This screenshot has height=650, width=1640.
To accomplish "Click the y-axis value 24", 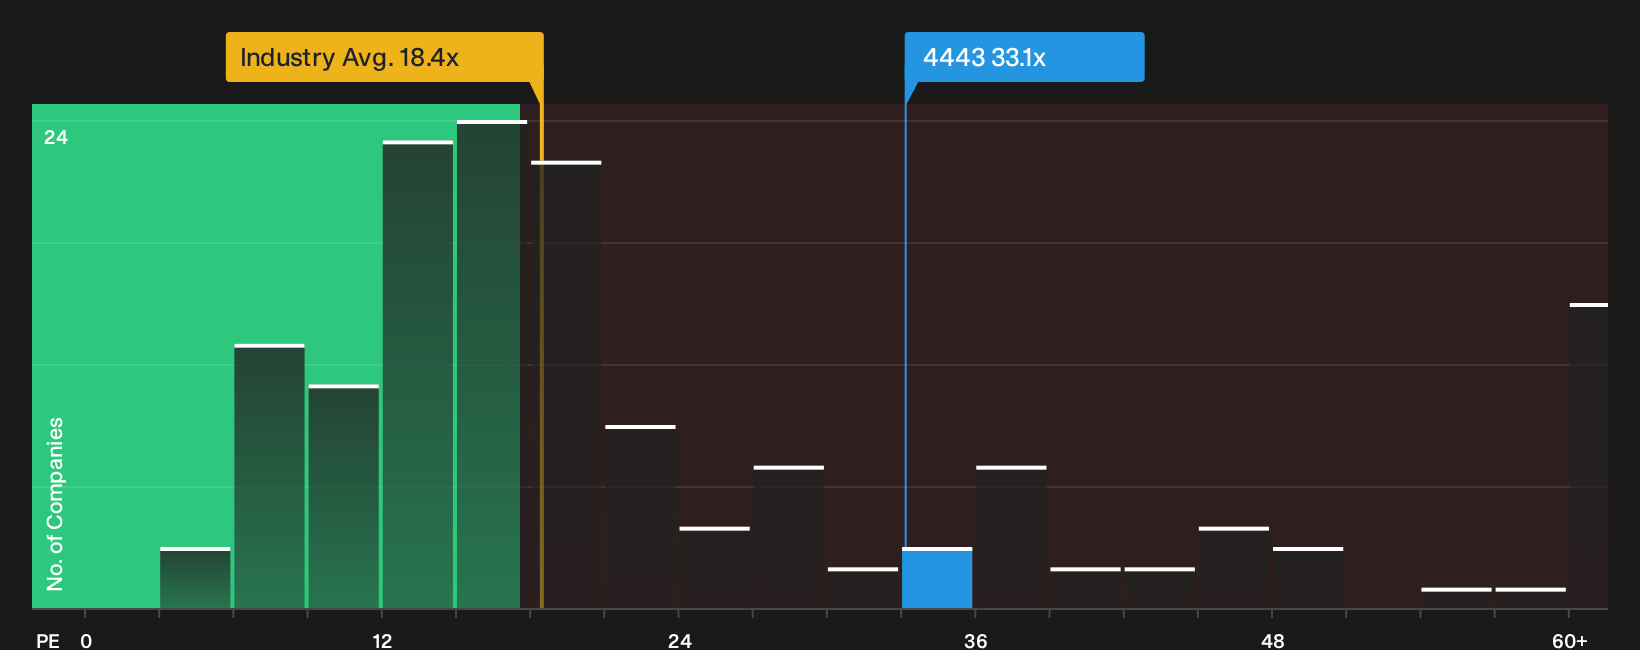I will [56, 137].
